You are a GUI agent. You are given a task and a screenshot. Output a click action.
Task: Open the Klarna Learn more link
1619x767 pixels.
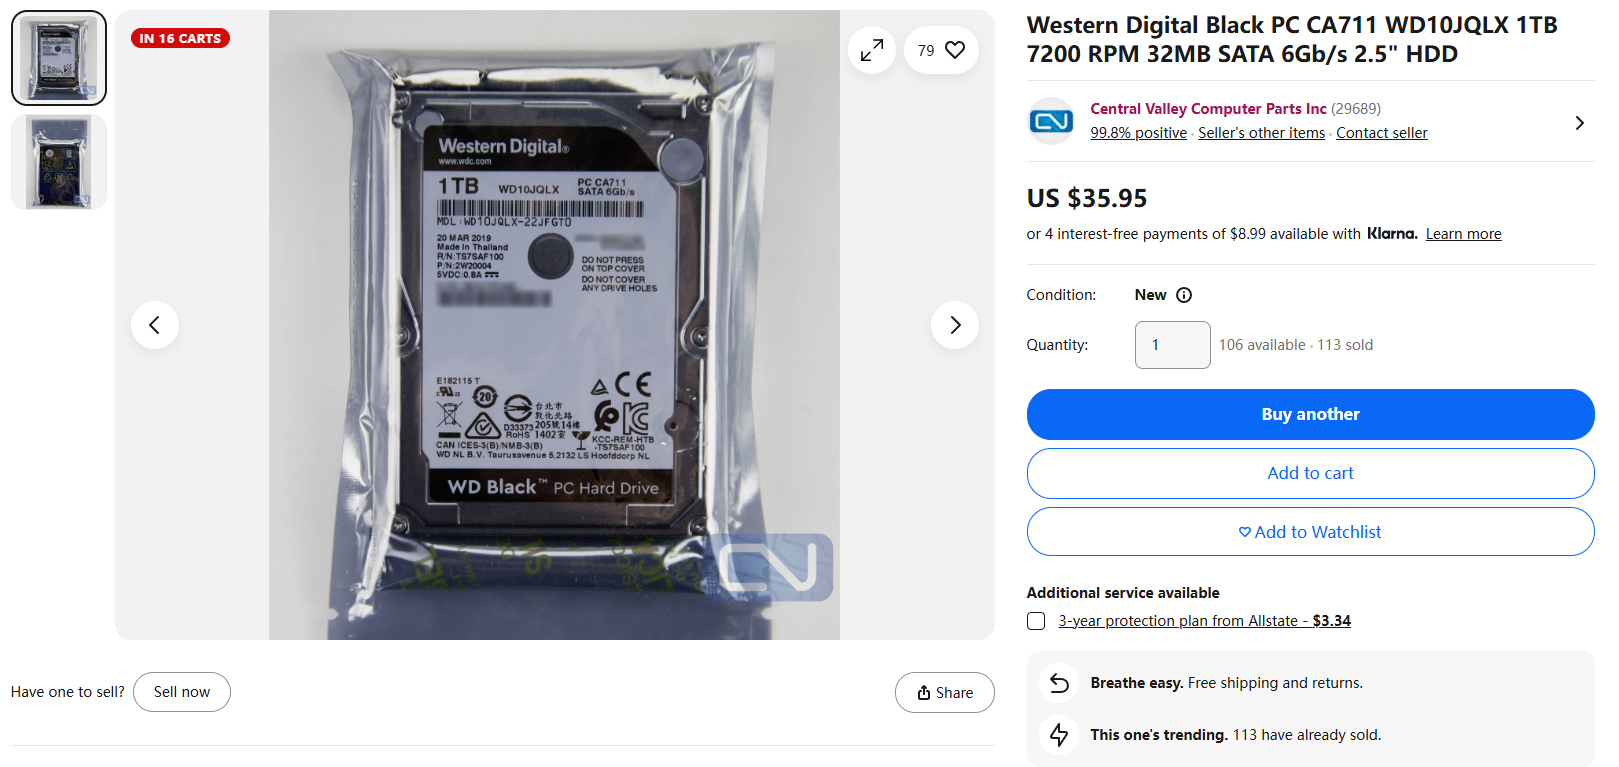[1463, 234]
